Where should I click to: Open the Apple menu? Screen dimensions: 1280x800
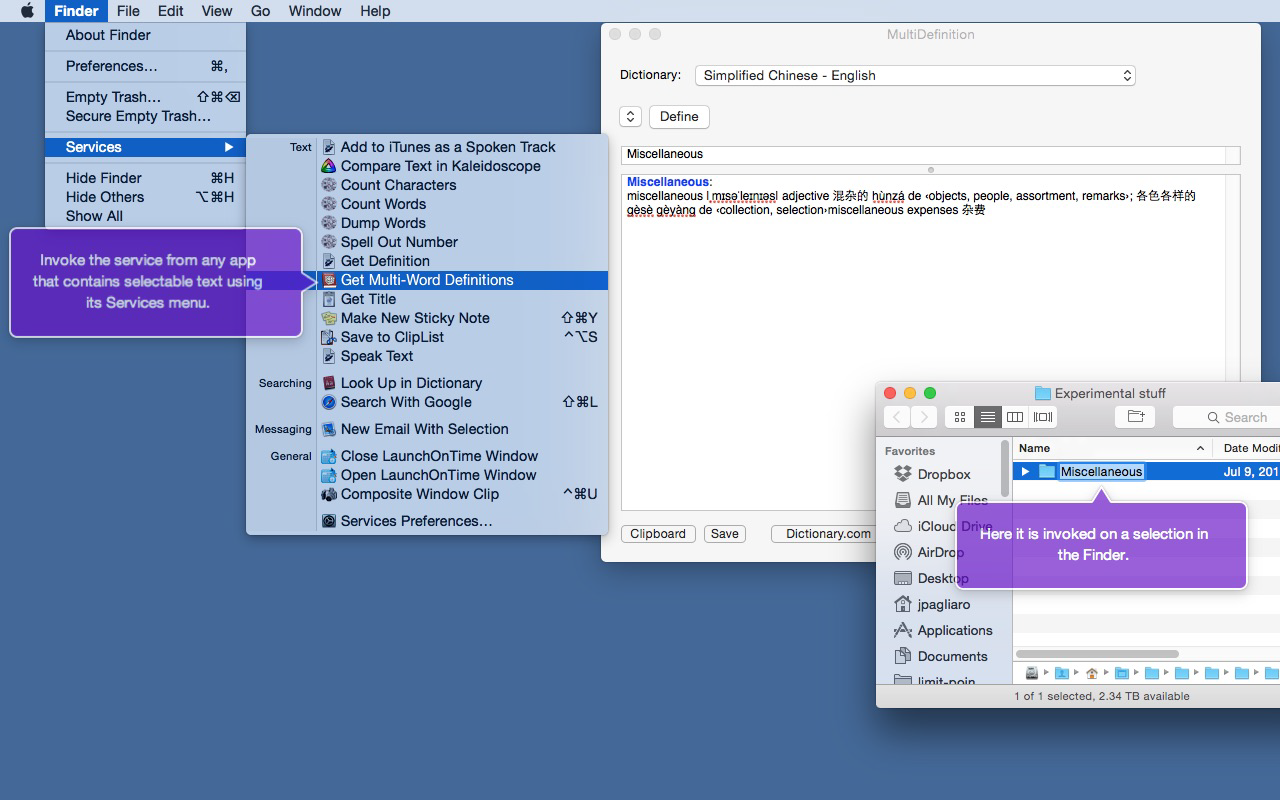click(x=27, y=11)
